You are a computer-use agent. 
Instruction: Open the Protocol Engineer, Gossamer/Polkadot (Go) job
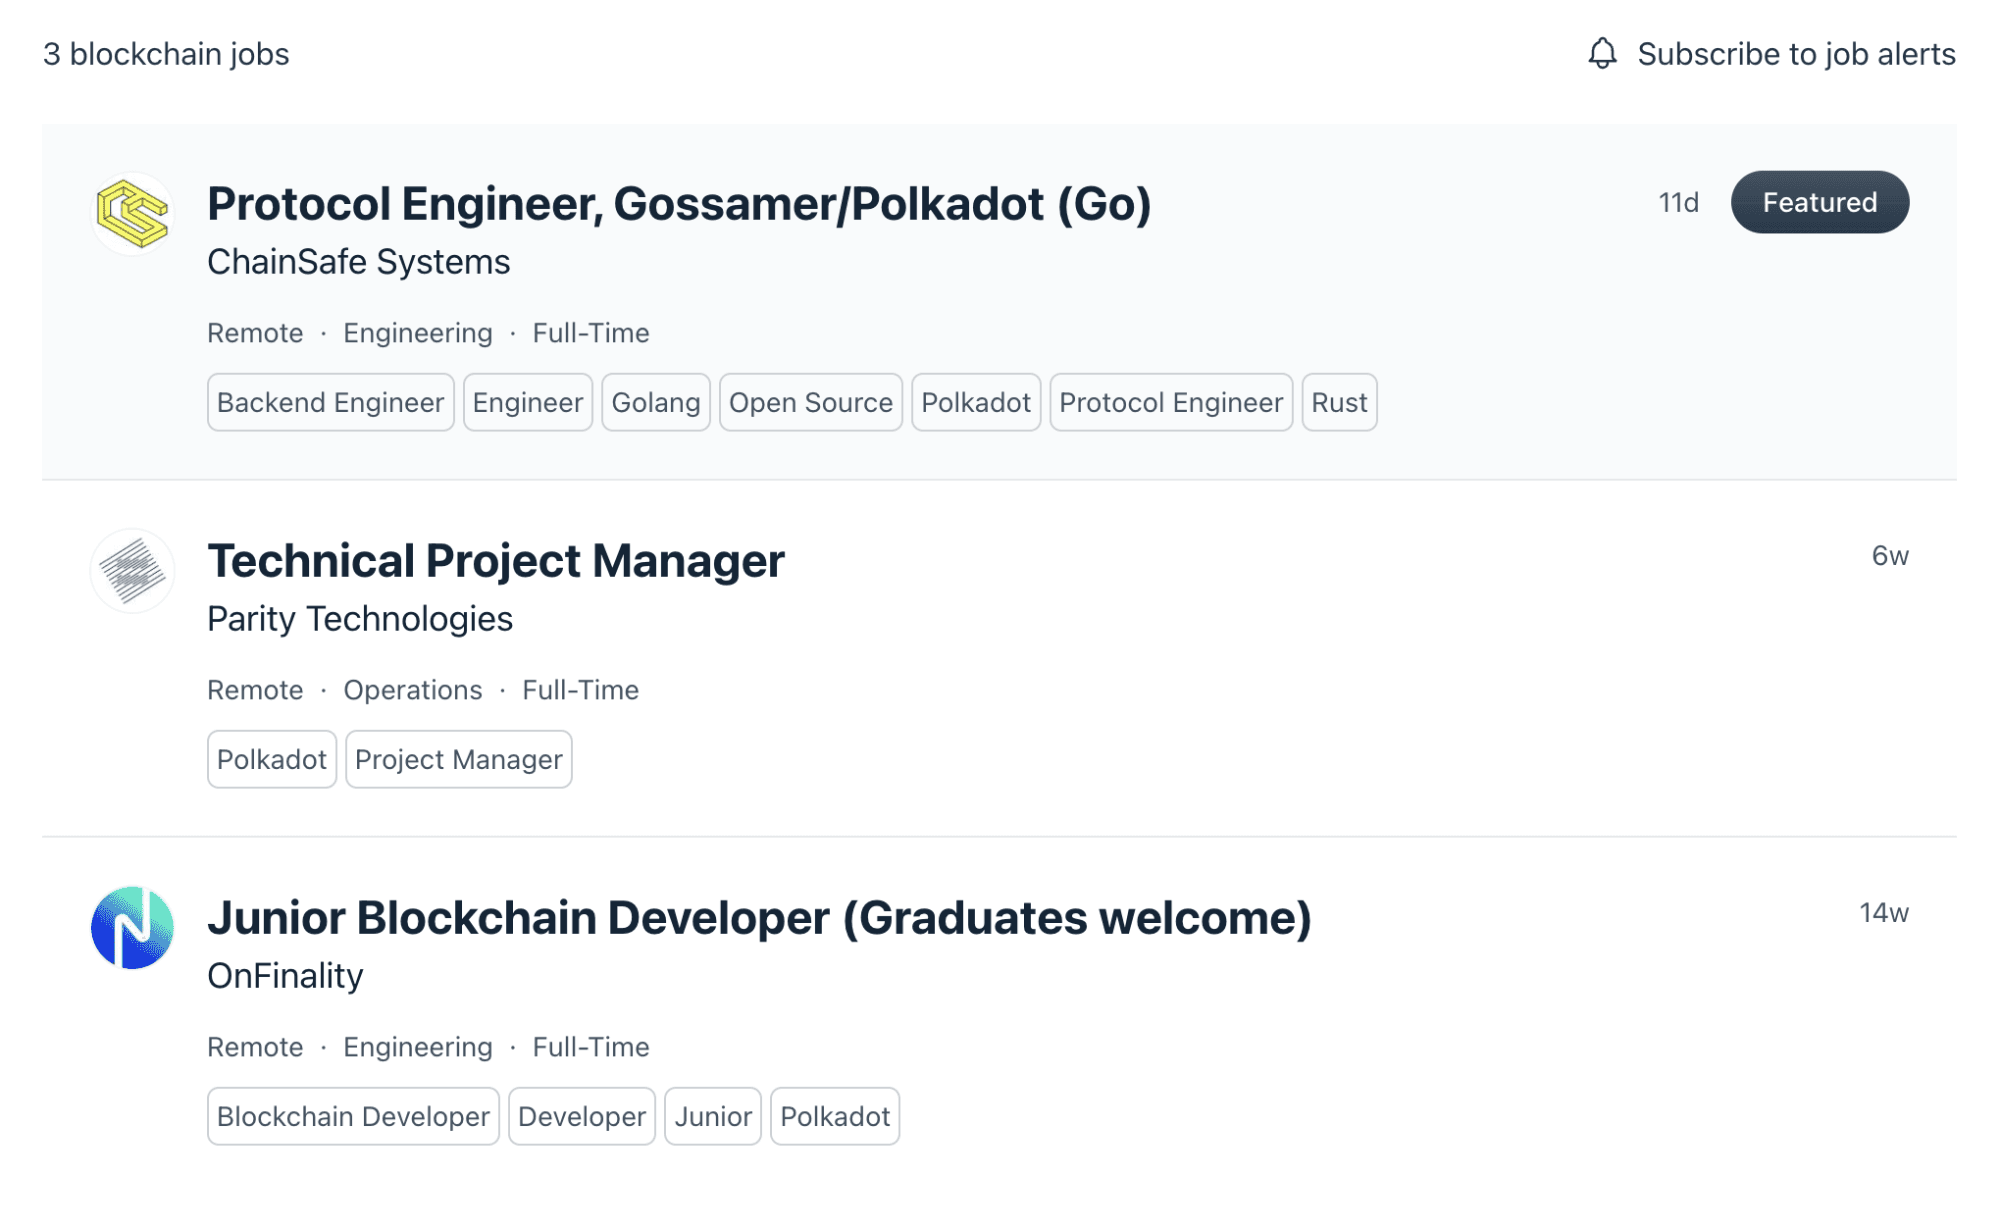click(x=679, y=204)
